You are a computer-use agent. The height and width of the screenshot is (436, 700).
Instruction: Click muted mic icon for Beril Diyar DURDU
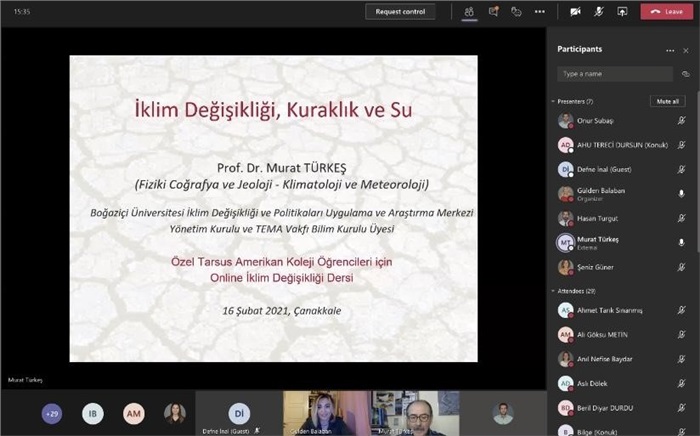[x=681, y=408]
